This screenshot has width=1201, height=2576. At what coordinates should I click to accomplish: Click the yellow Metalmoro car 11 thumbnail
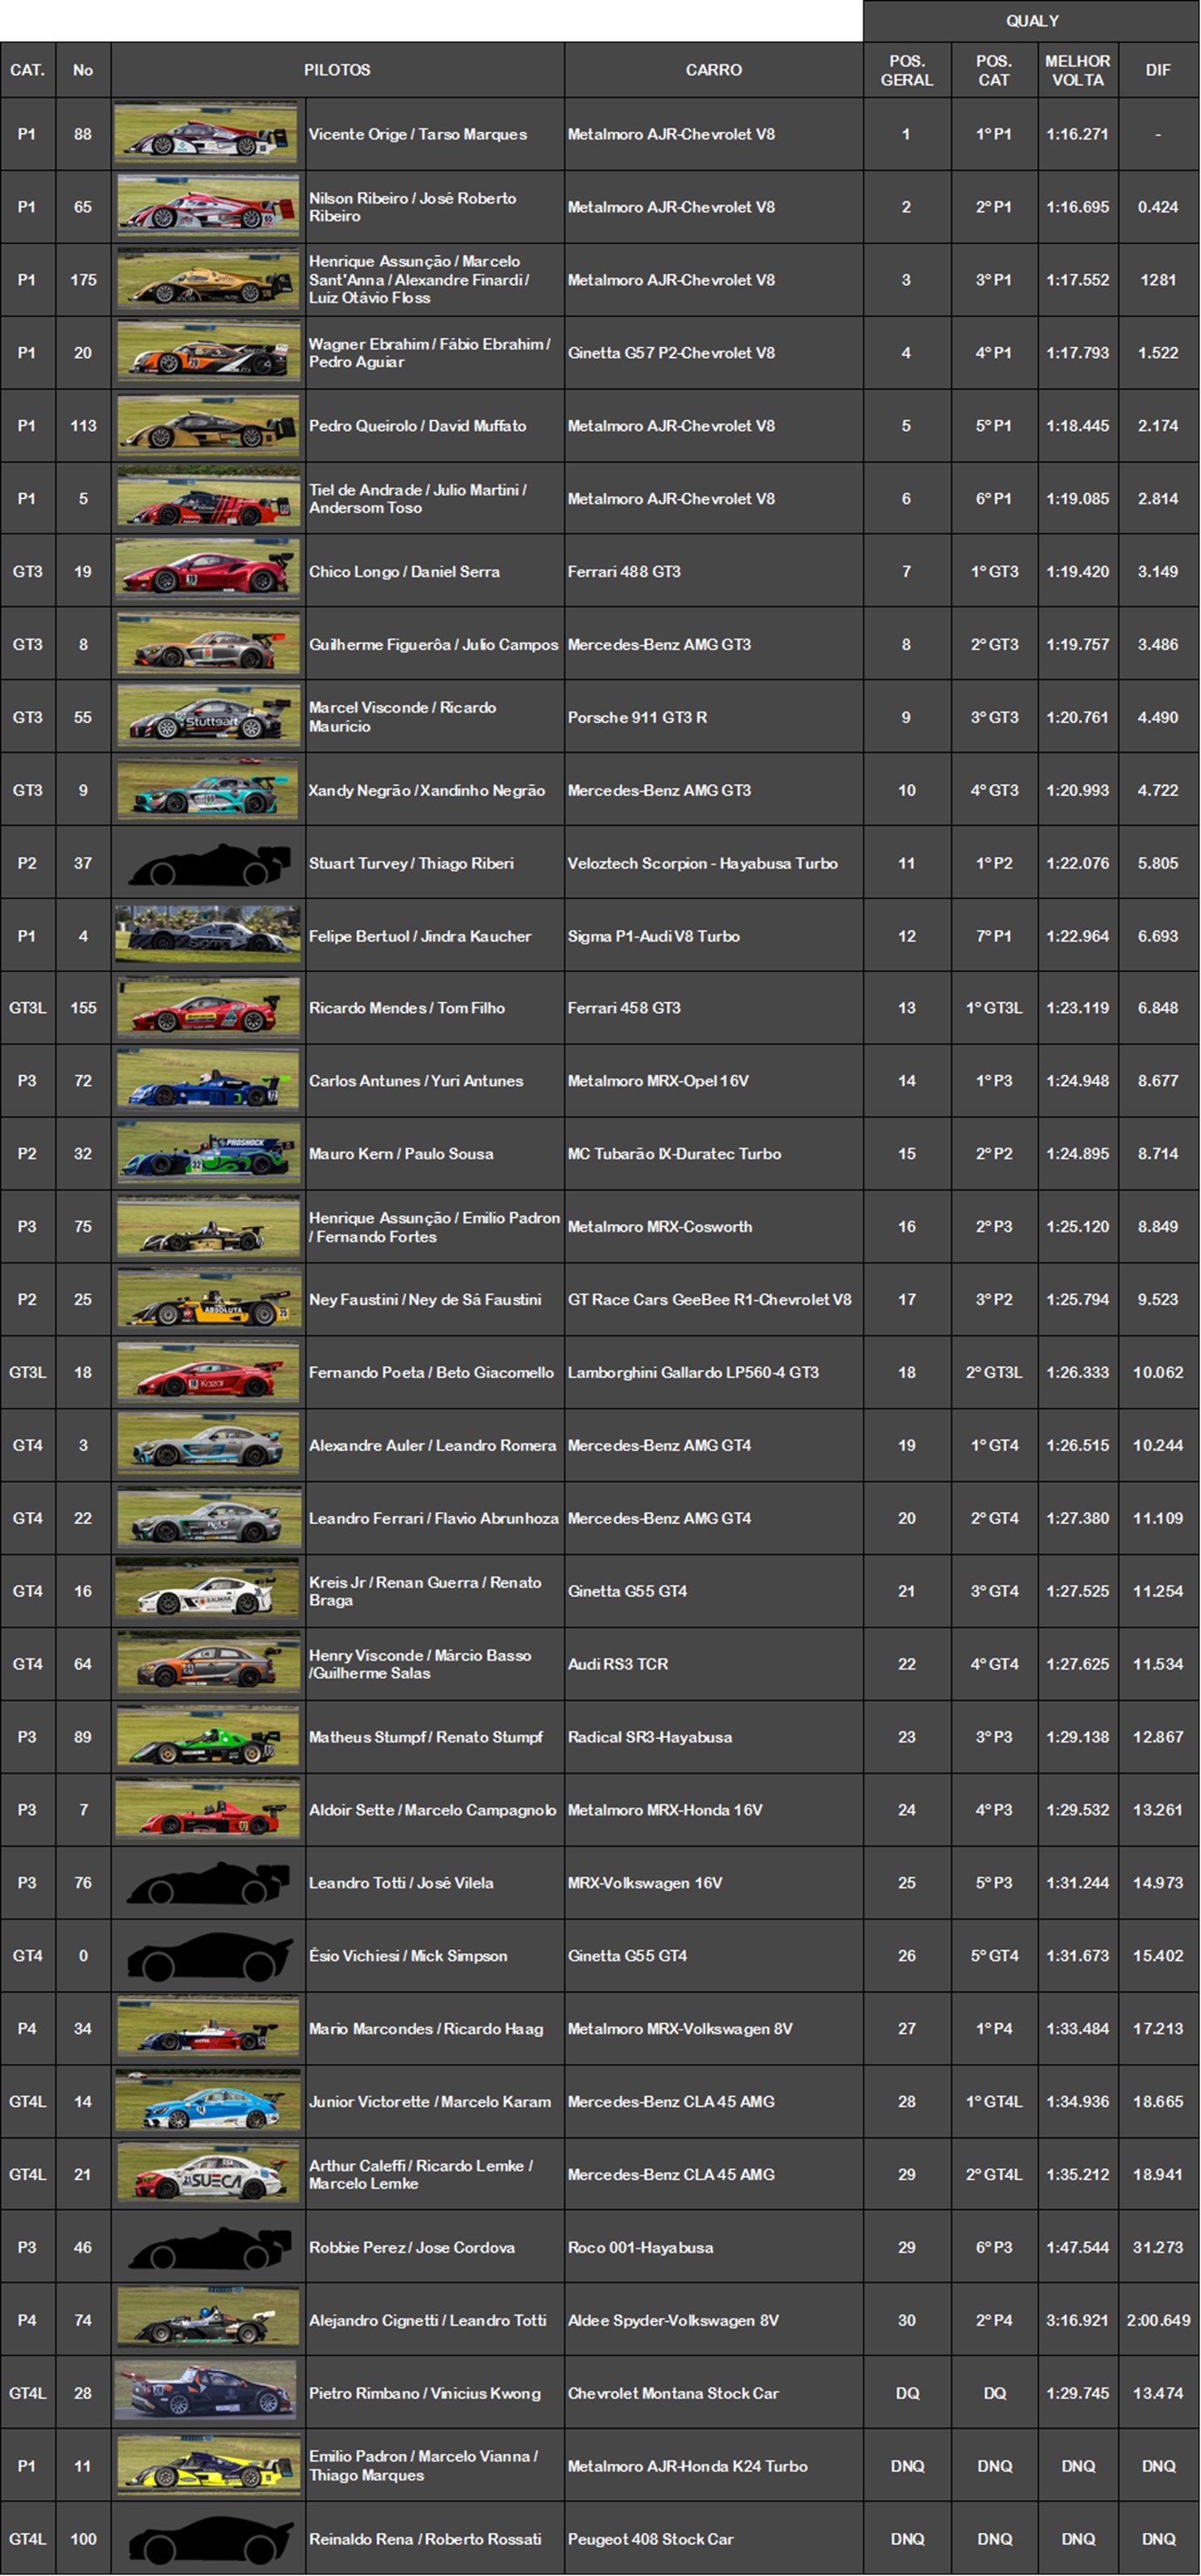207,2466
